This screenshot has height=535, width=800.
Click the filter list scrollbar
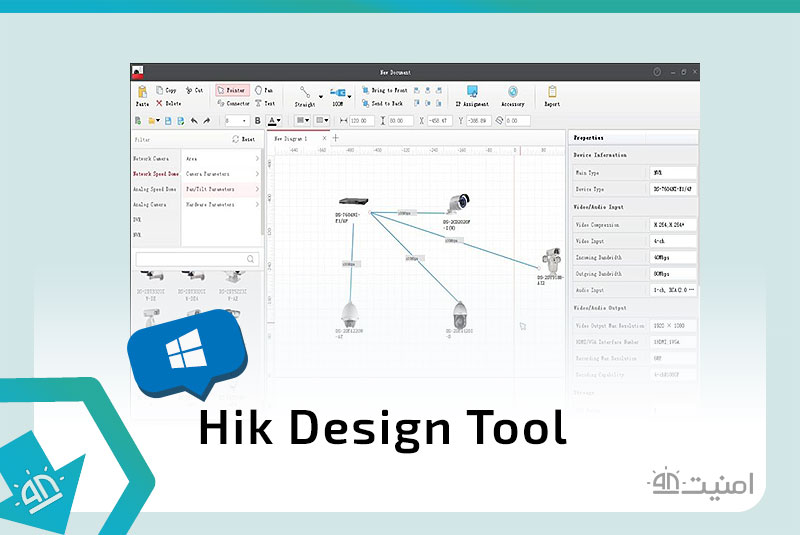coord(263,191)
